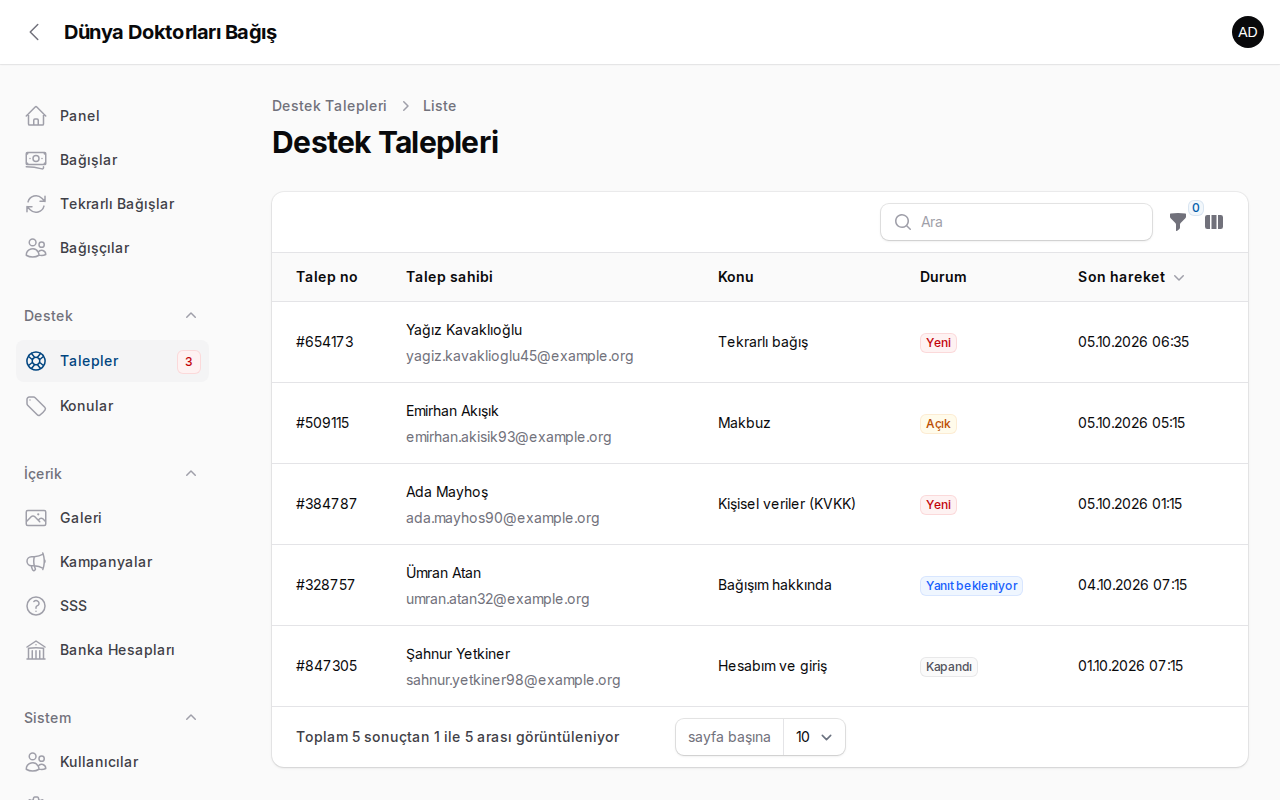The width and height of the screenshot is (1280, 800).
Task: Click the Makbuz subject cell
Action: [x=744, y=423]
